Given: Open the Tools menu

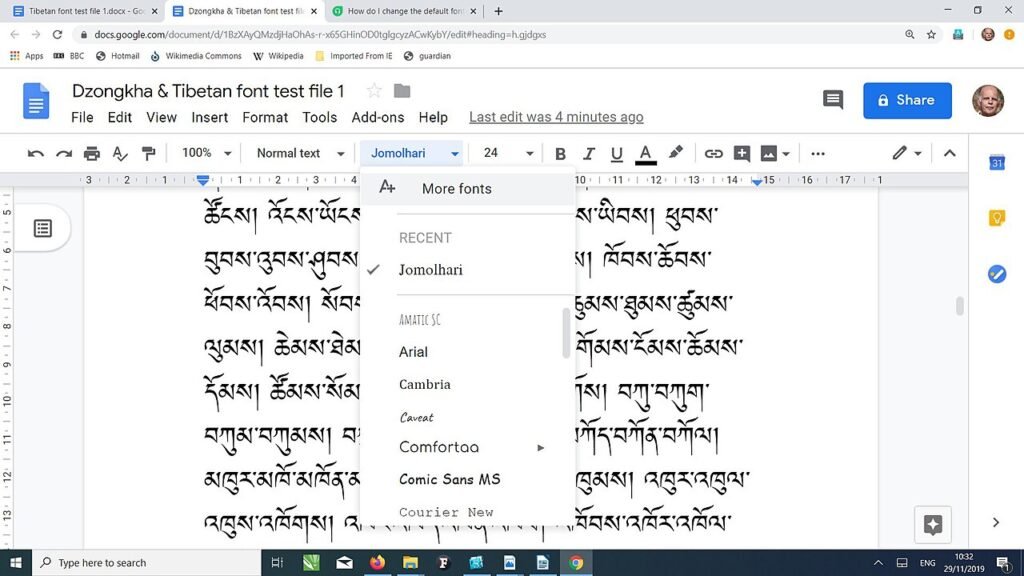Looking at the screenshot, I should click(319, 118).
